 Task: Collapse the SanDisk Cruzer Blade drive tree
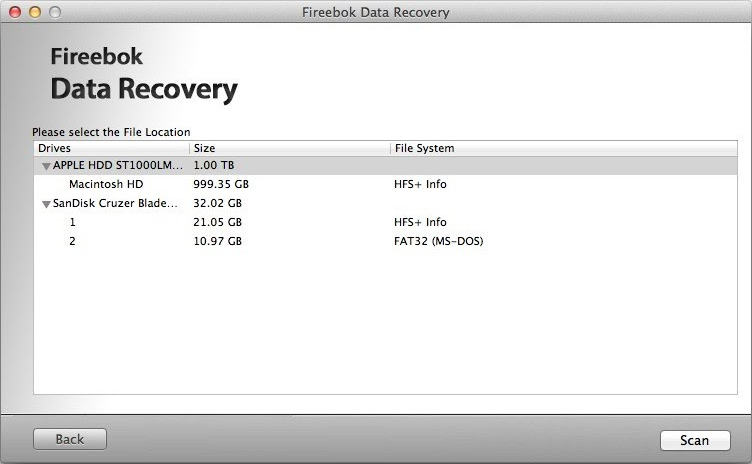(x=46, y=204)
